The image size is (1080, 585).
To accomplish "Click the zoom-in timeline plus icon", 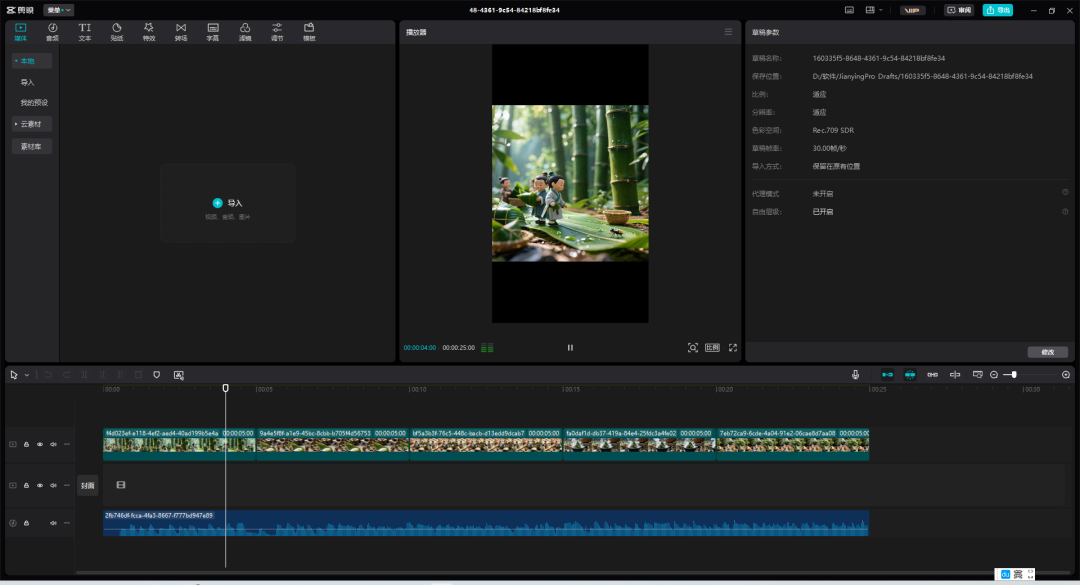I will click(1066, 375).
